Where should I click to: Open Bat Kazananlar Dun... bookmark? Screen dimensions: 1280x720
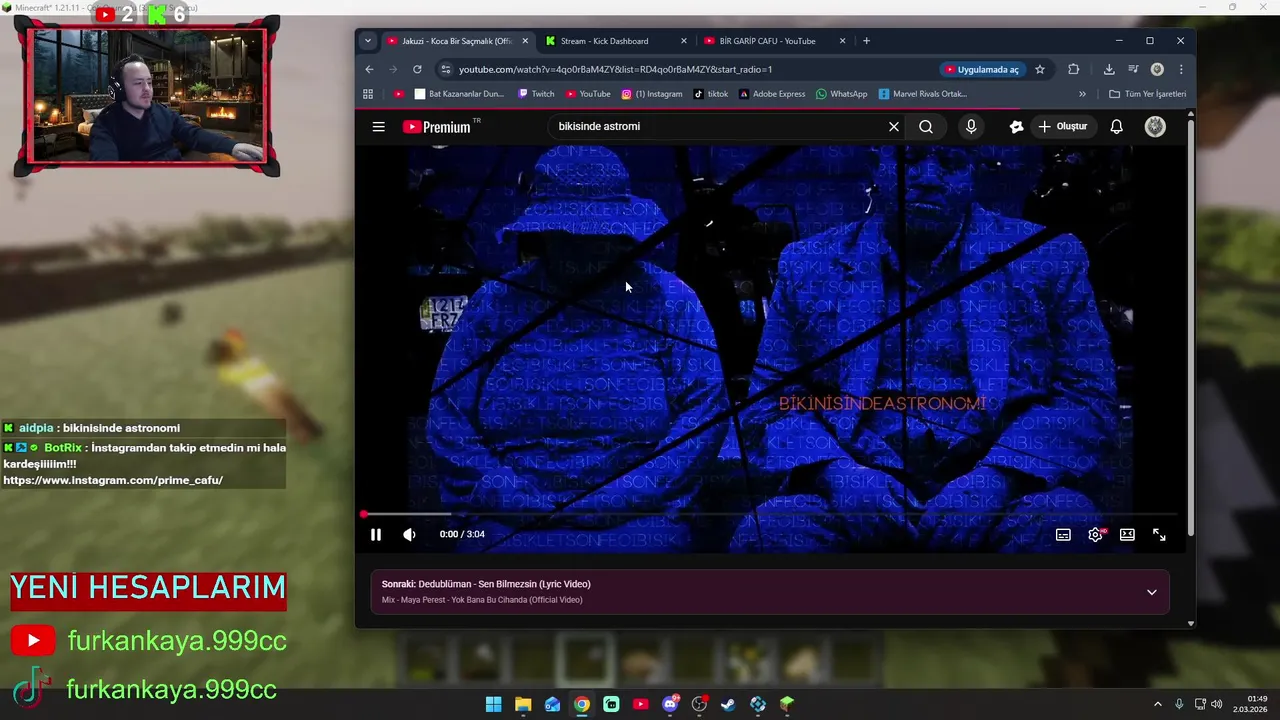point(459,94)
